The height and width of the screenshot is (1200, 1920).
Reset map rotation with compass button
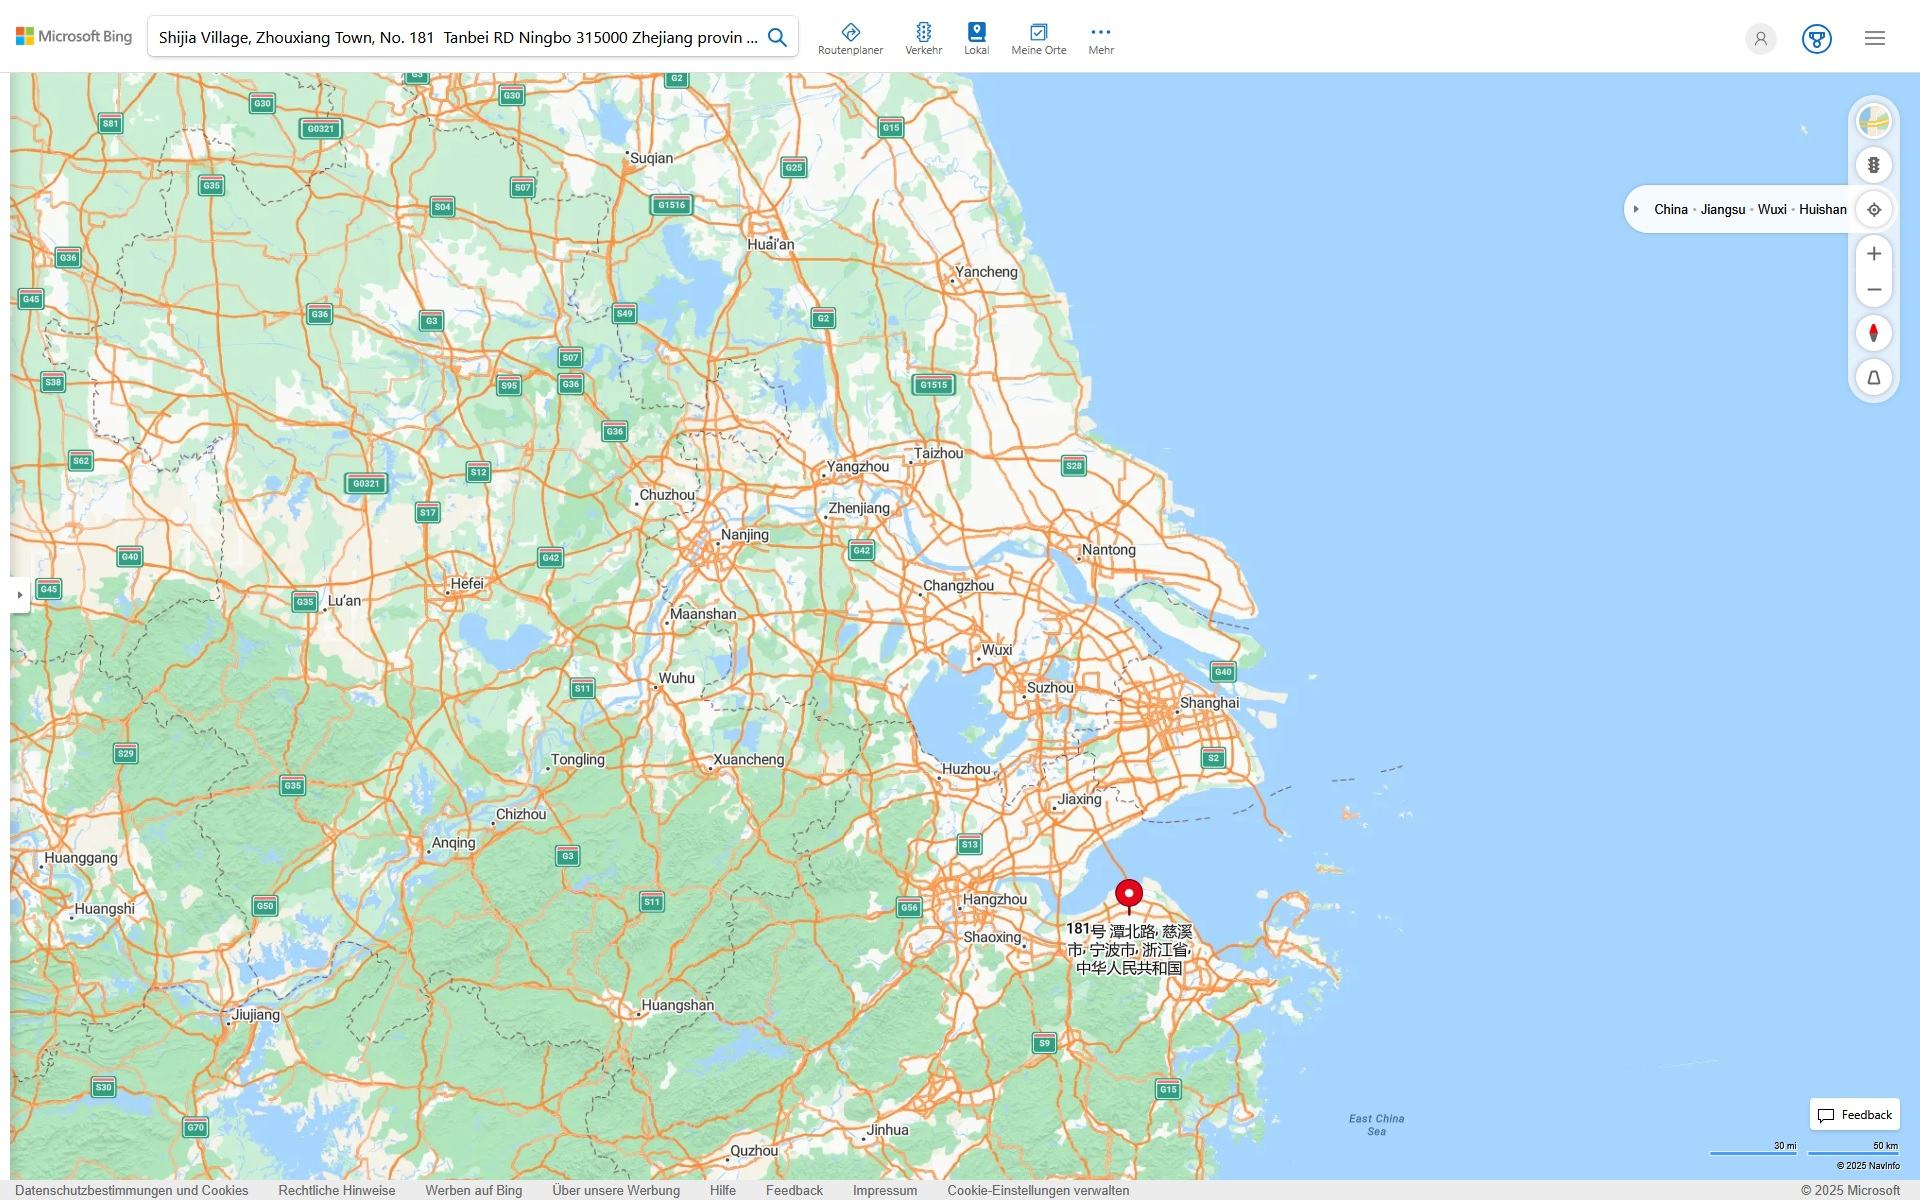(1874, 333)
